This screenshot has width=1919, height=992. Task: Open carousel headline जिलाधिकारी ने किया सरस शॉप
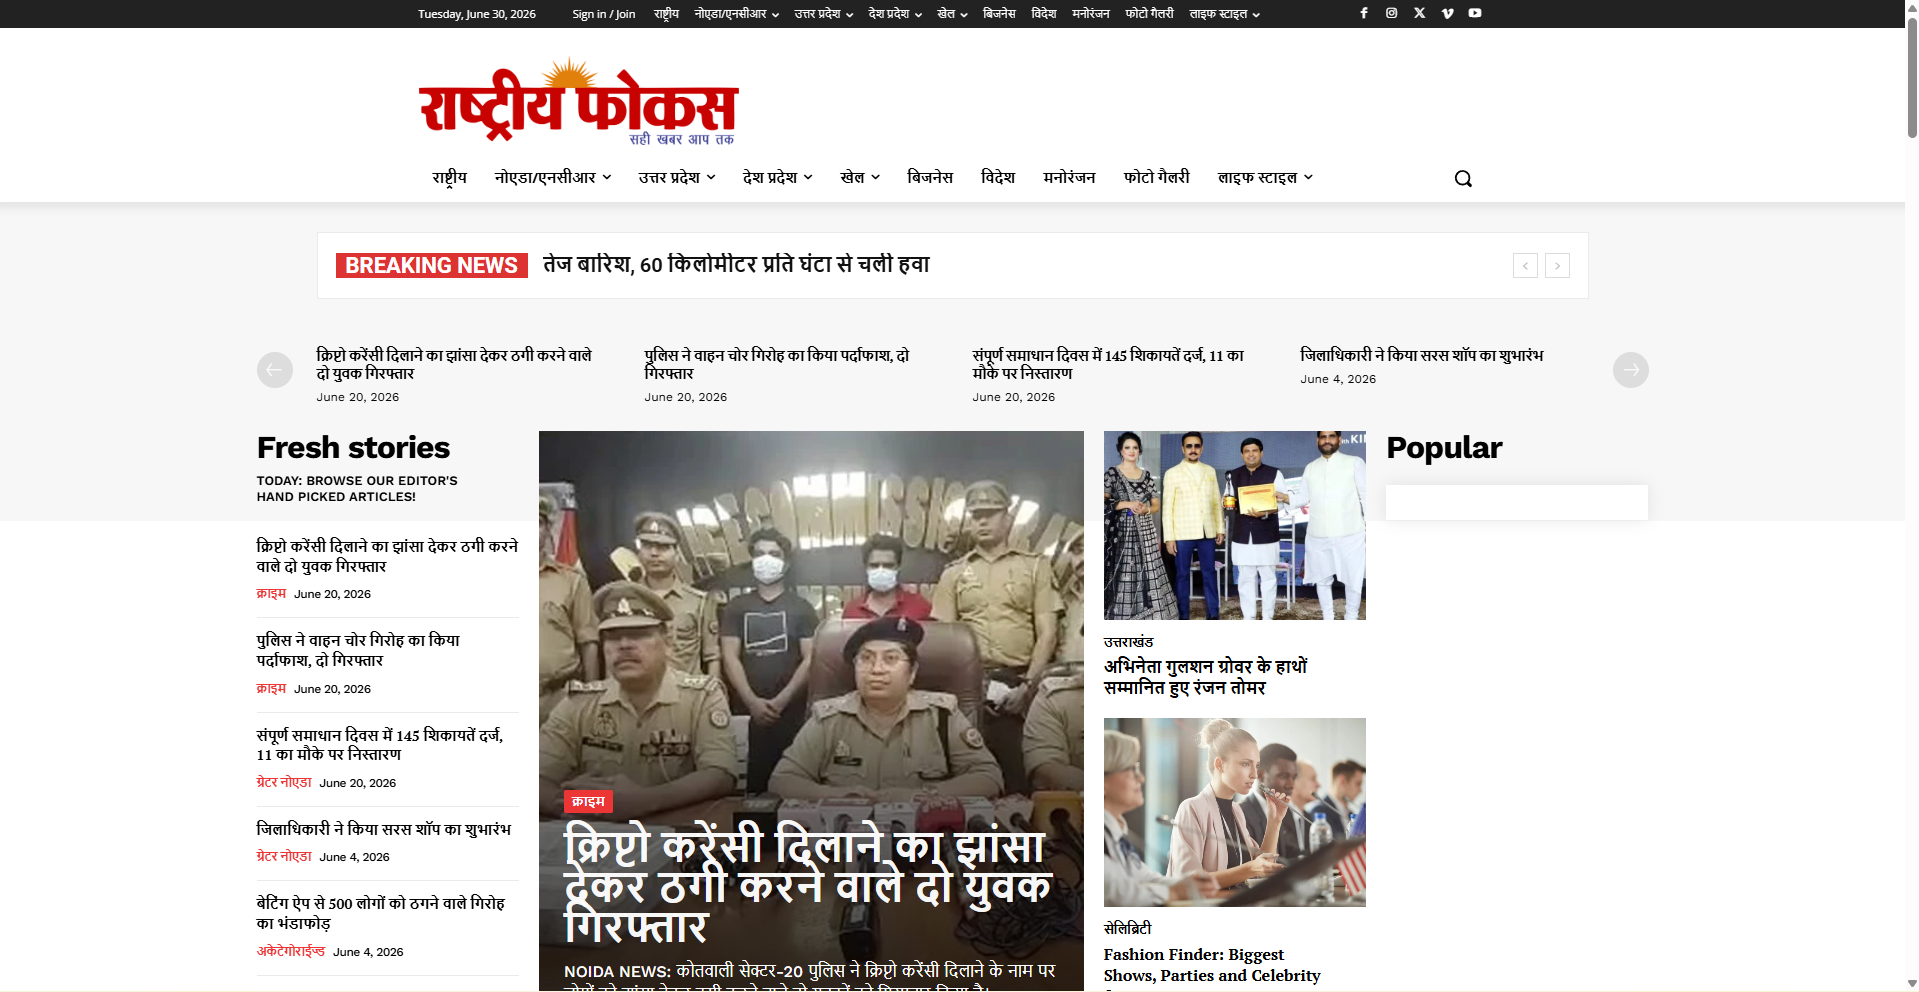(1422, 355)
